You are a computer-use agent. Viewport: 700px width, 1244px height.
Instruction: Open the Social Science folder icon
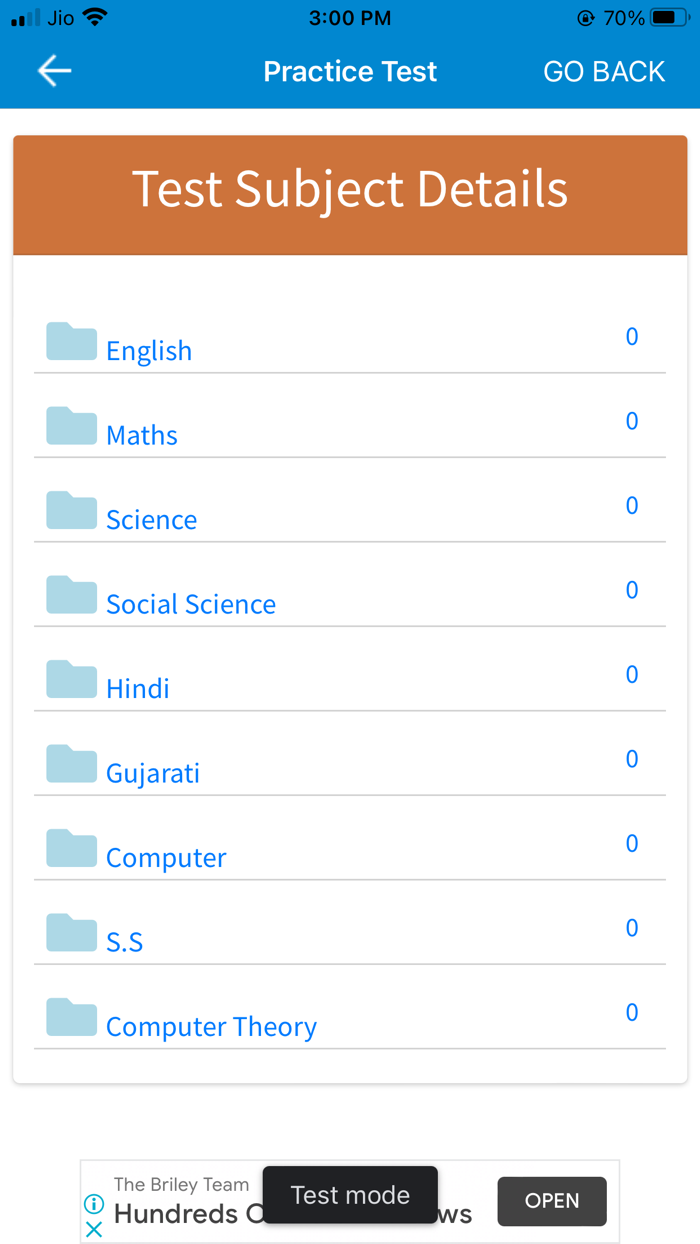click(70, 594)
